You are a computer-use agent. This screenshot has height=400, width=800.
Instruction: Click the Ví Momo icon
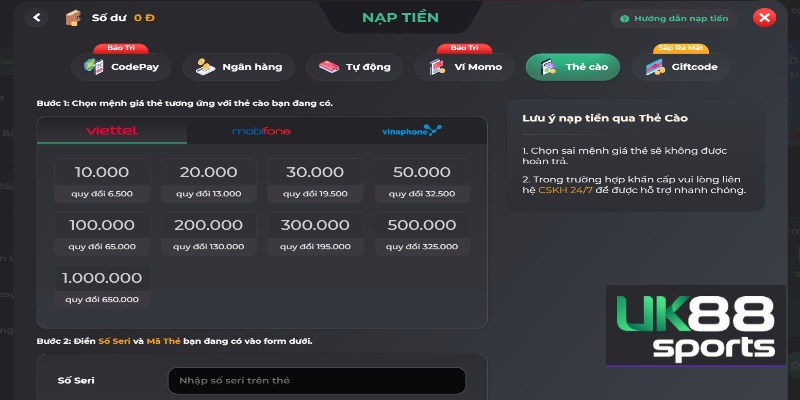437,67
